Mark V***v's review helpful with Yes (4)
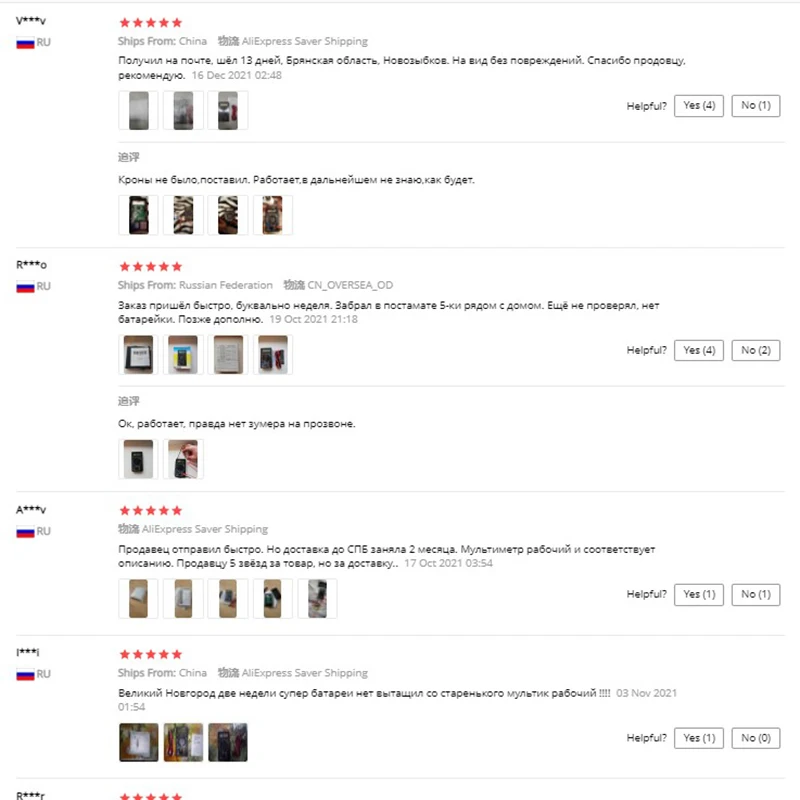 (699, 106)
